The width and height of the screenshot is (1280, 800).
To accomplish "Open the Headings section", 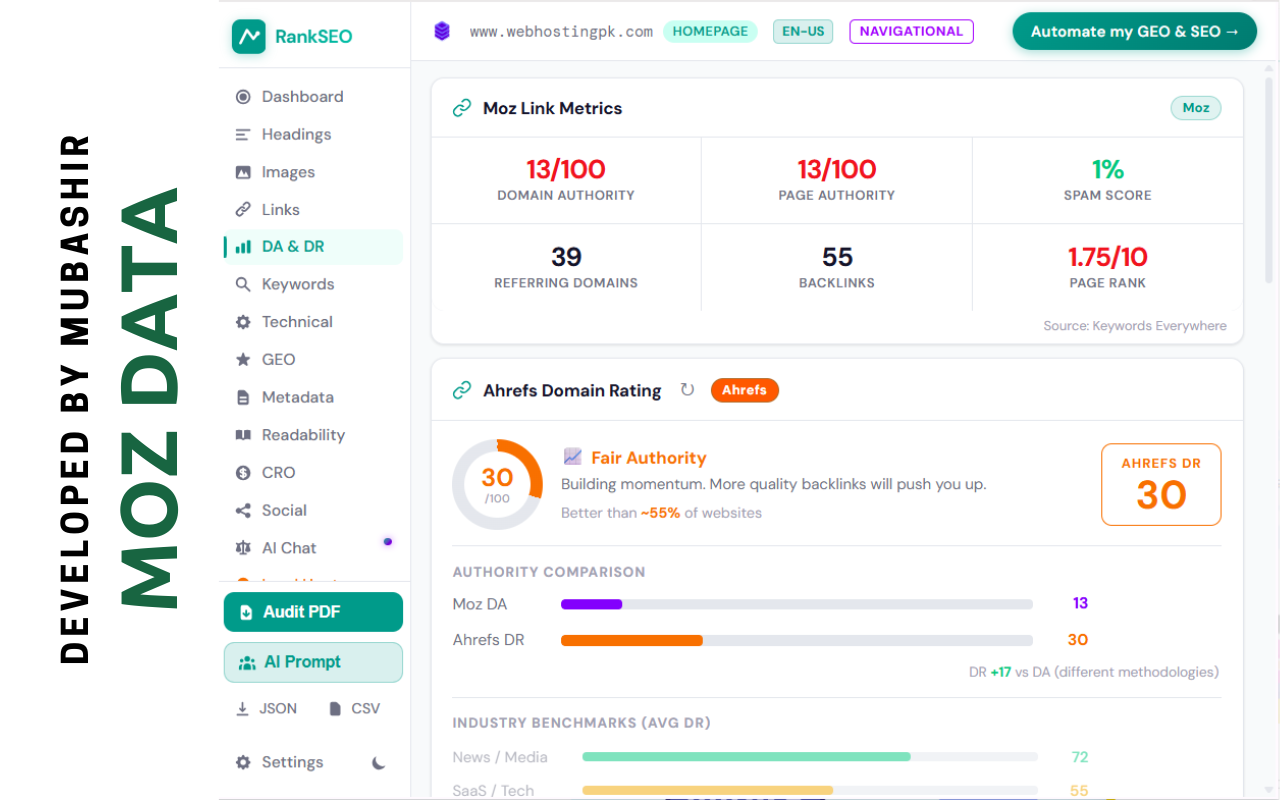I will [313, 134].
